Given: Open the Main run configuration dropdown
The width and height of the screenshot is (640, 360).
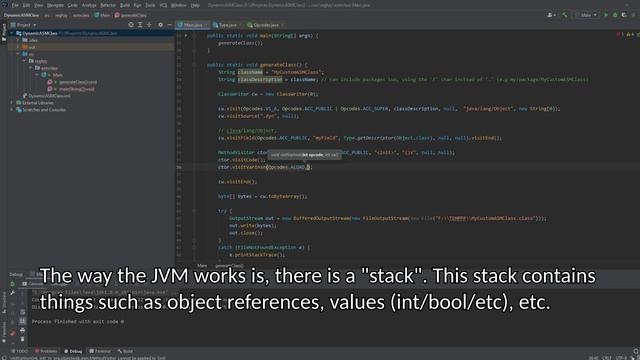Looking at the screenshot, I should 587,15.
